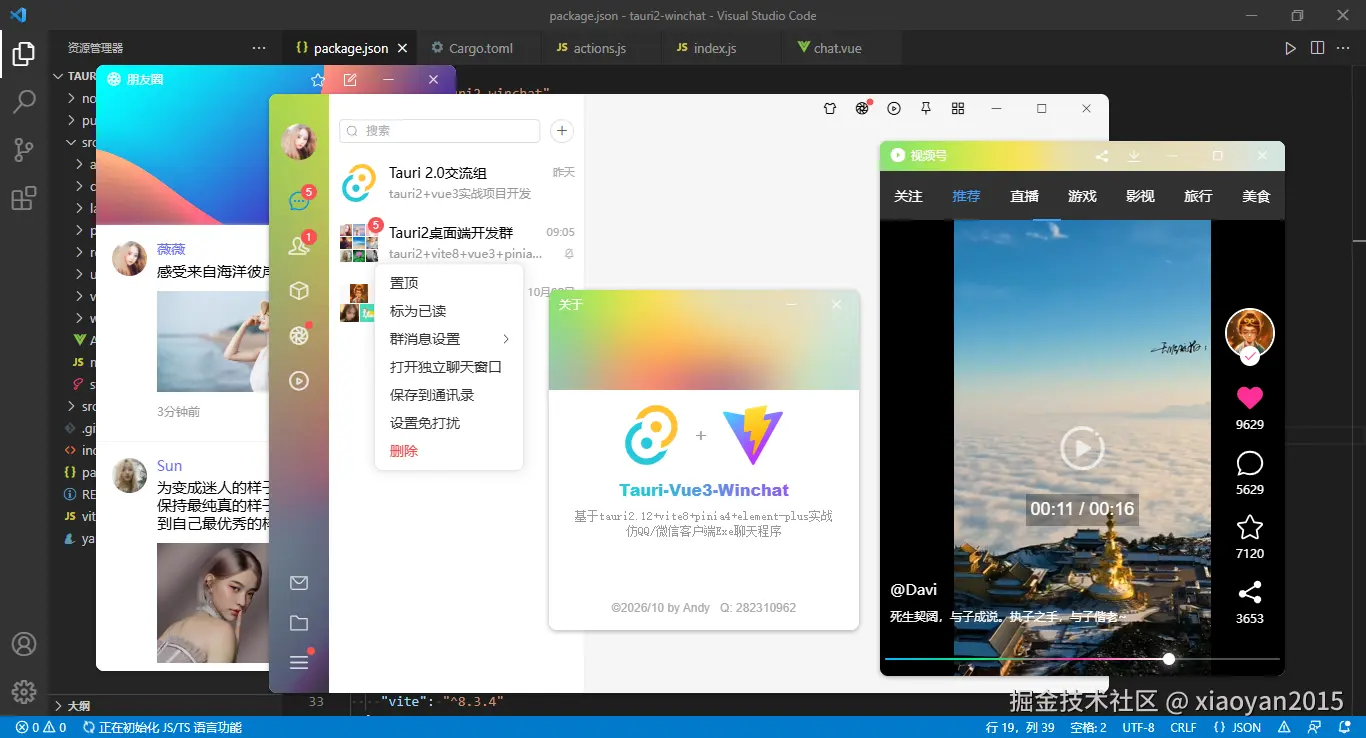This screenshot has height=738, width=1366.
Task: Click the 搜索 search input field
Action: pyautogui.click(x=440, y=131)
